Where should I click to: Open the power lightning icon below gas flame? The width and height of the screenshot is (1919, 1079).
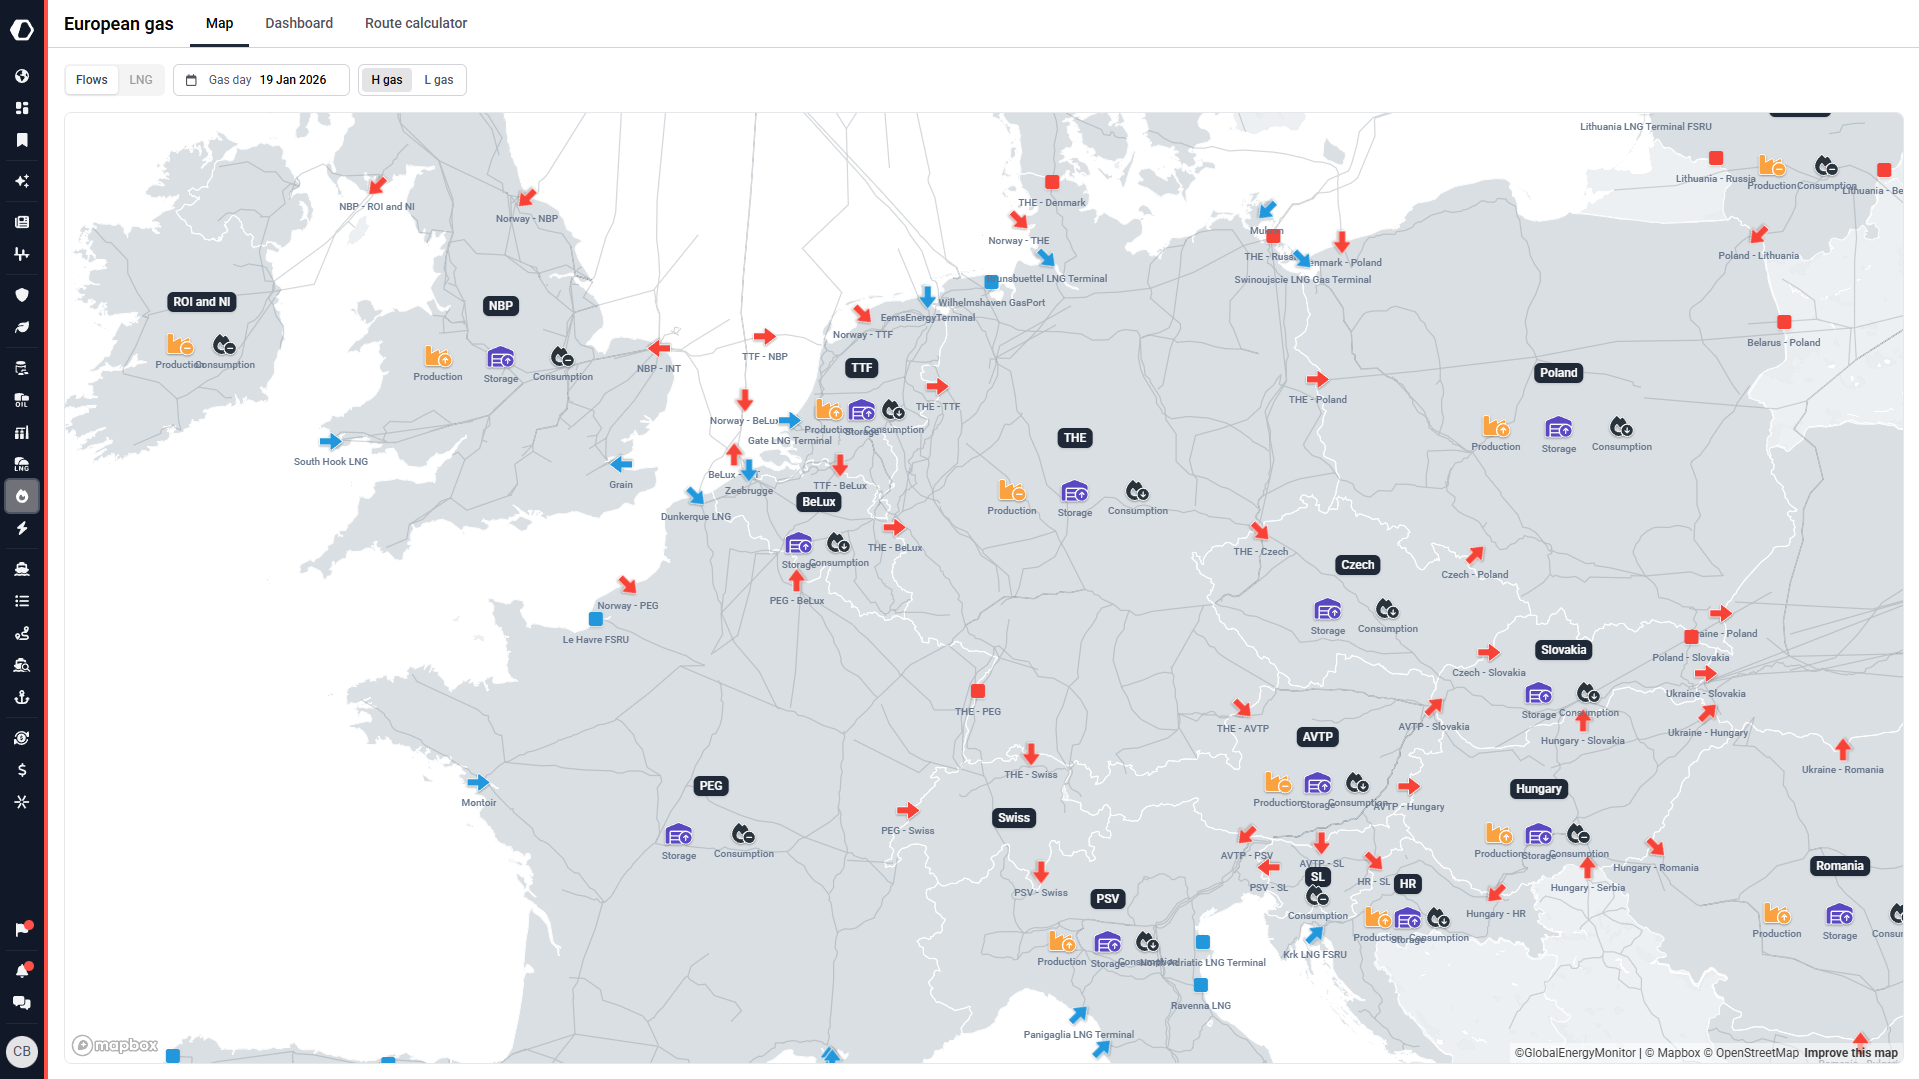[22, 529]
